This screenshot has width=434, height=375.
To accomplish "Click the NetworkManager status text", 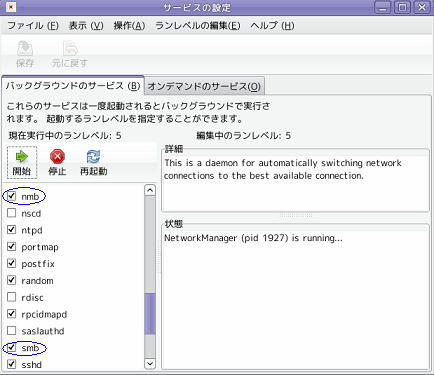I will [253, 238].
